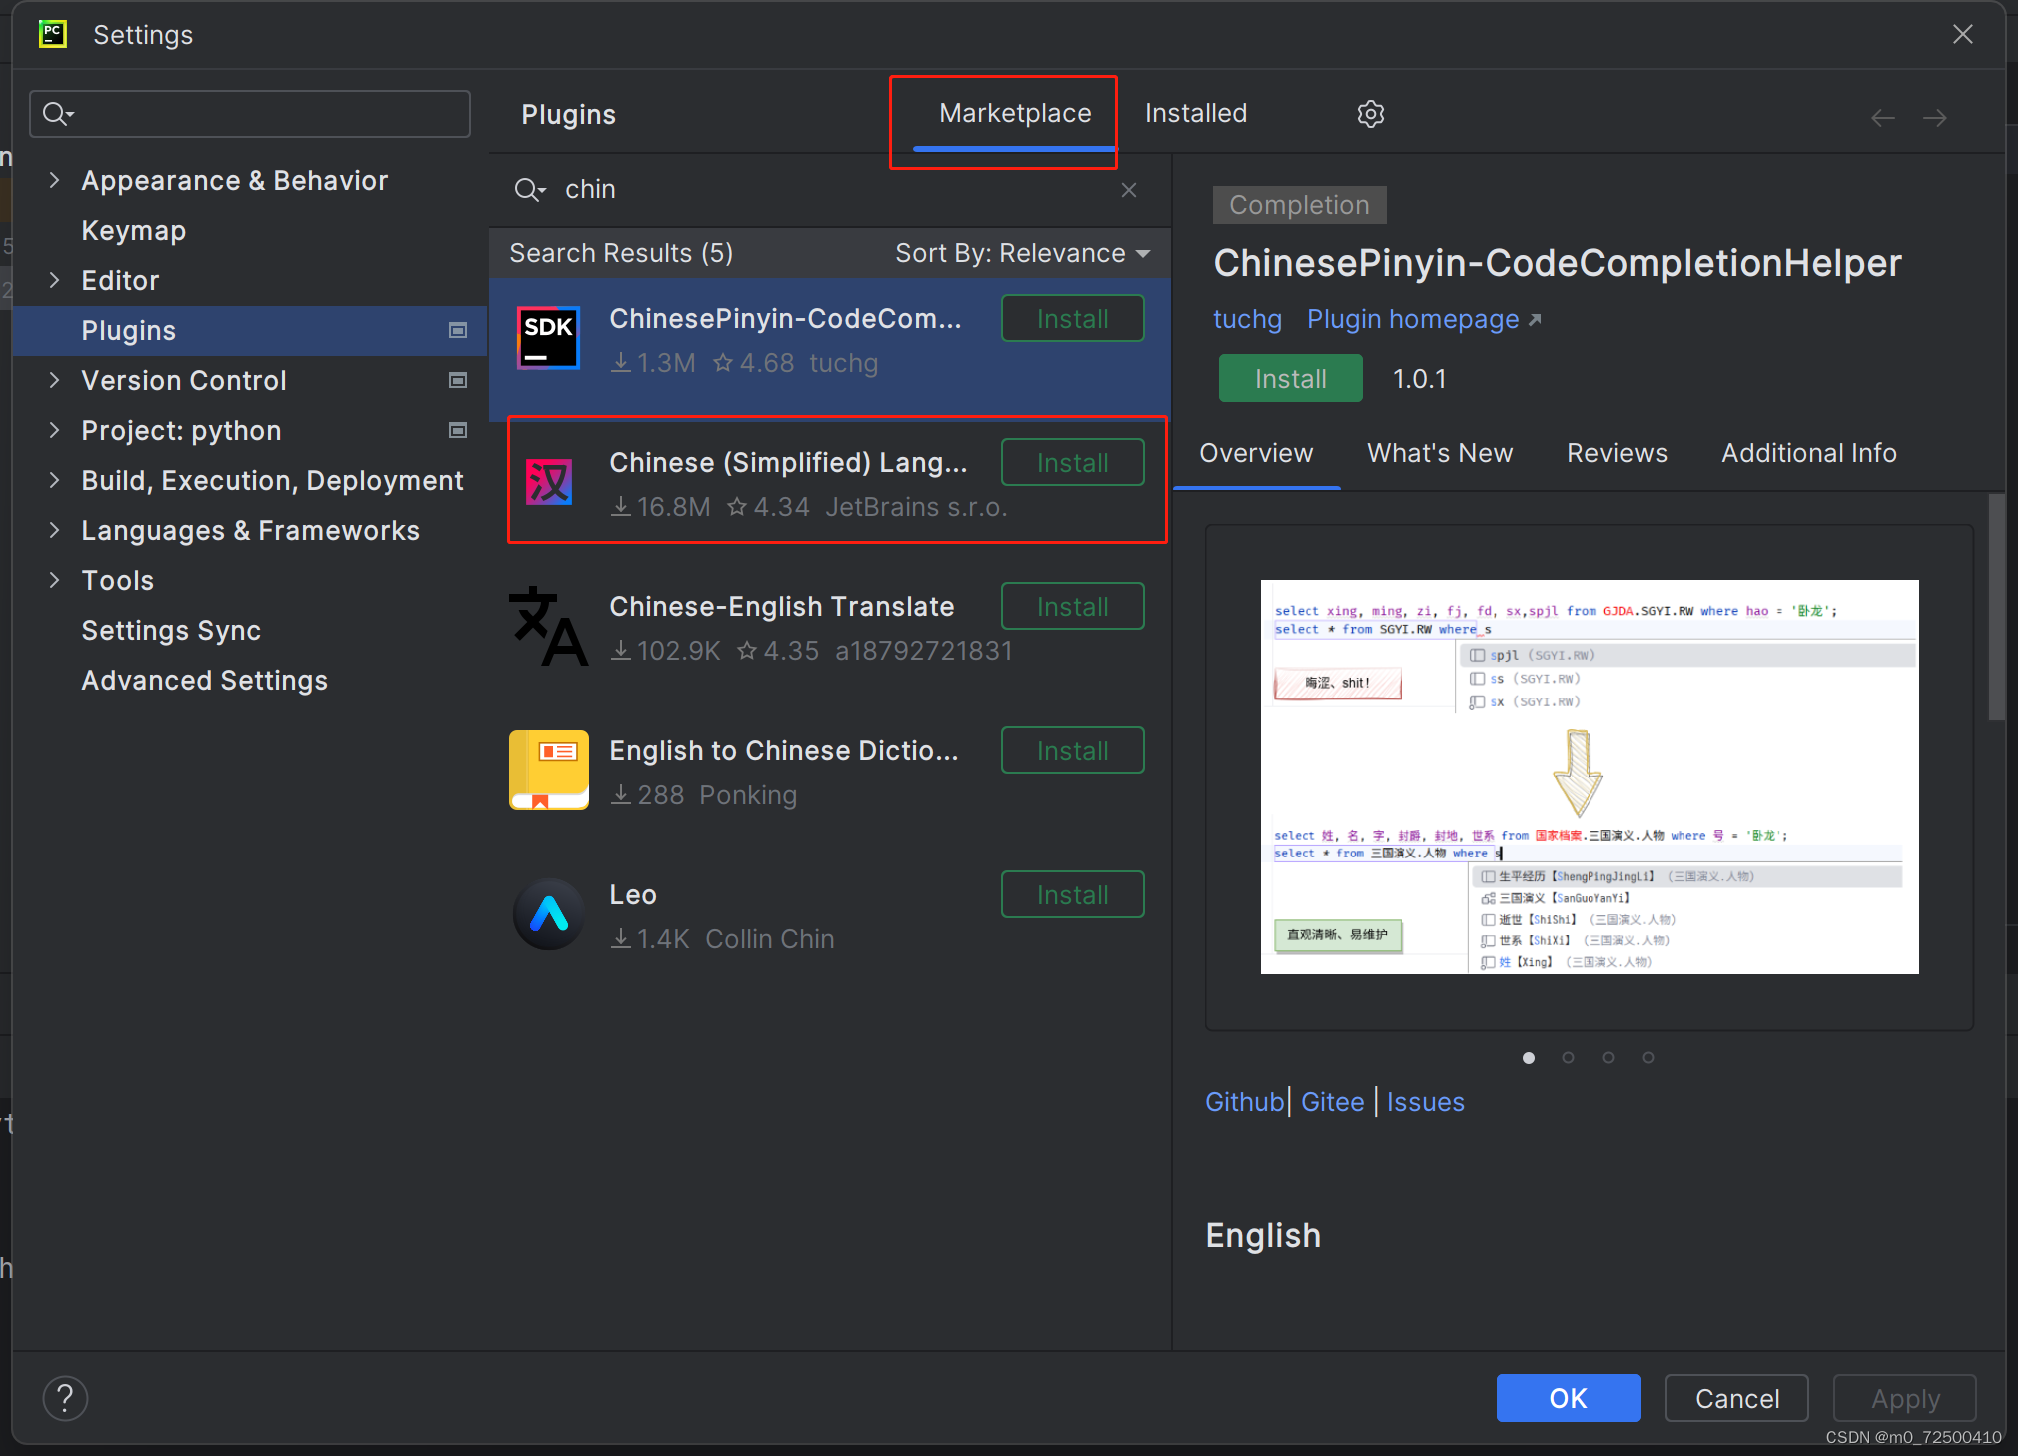Select Plugins in the settings tree
2018x1456 pixels.
click(x=250, y=330)
